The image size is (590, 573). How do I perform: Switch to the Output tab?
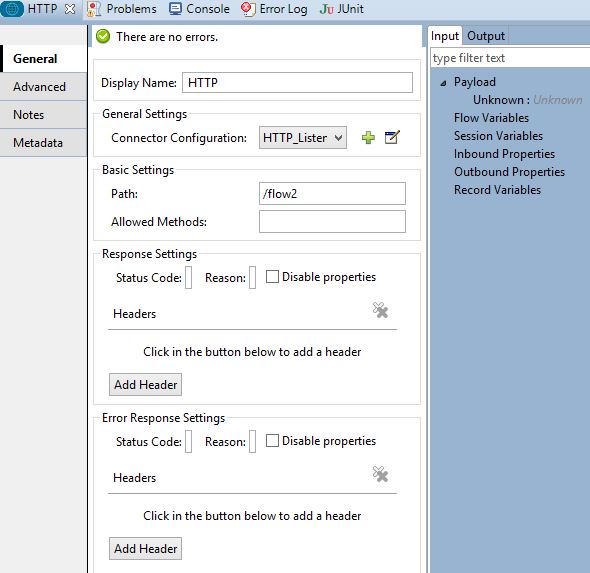(486, 36)
